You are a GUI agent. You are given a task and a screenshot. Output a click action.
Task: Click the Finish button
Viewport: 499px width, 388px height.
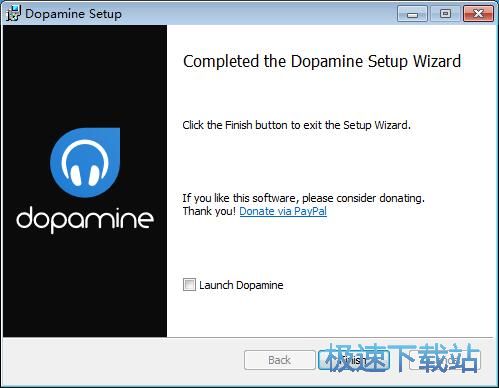353,360
